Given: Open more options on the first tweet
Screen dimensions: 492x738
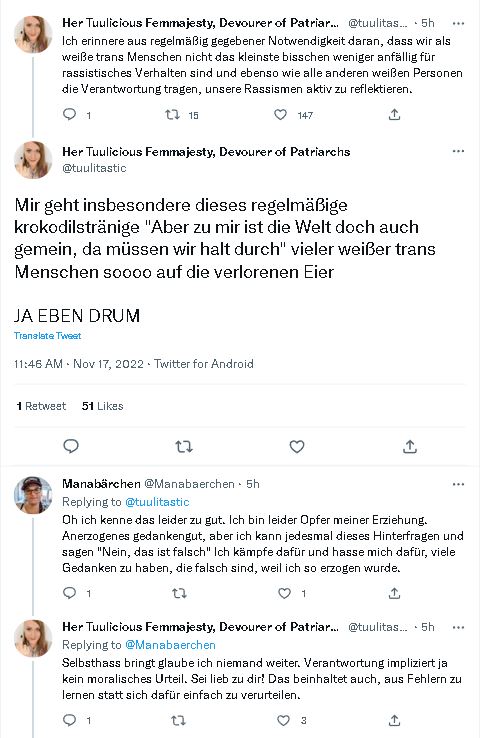Looking at the screenshot, I should [x=458, y=23].
